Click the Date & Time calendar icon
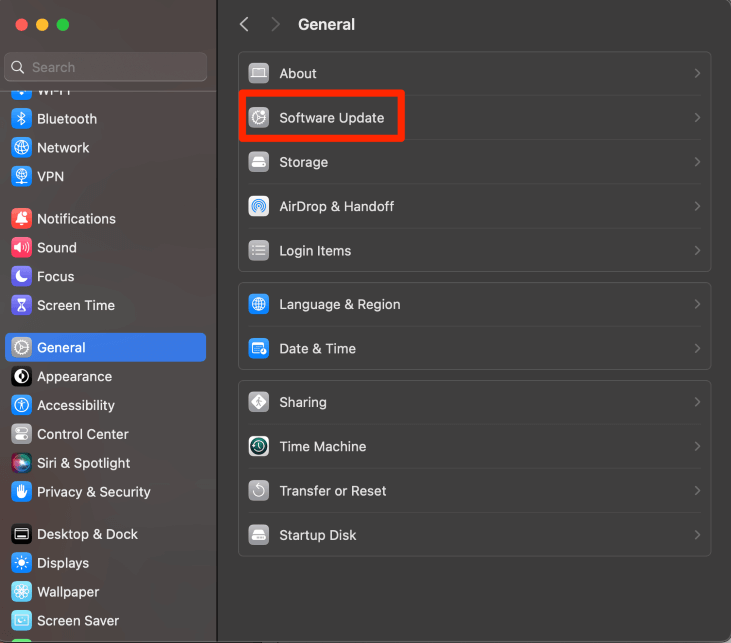This screenshot has width=731, height=643. [x=259, y=349]
